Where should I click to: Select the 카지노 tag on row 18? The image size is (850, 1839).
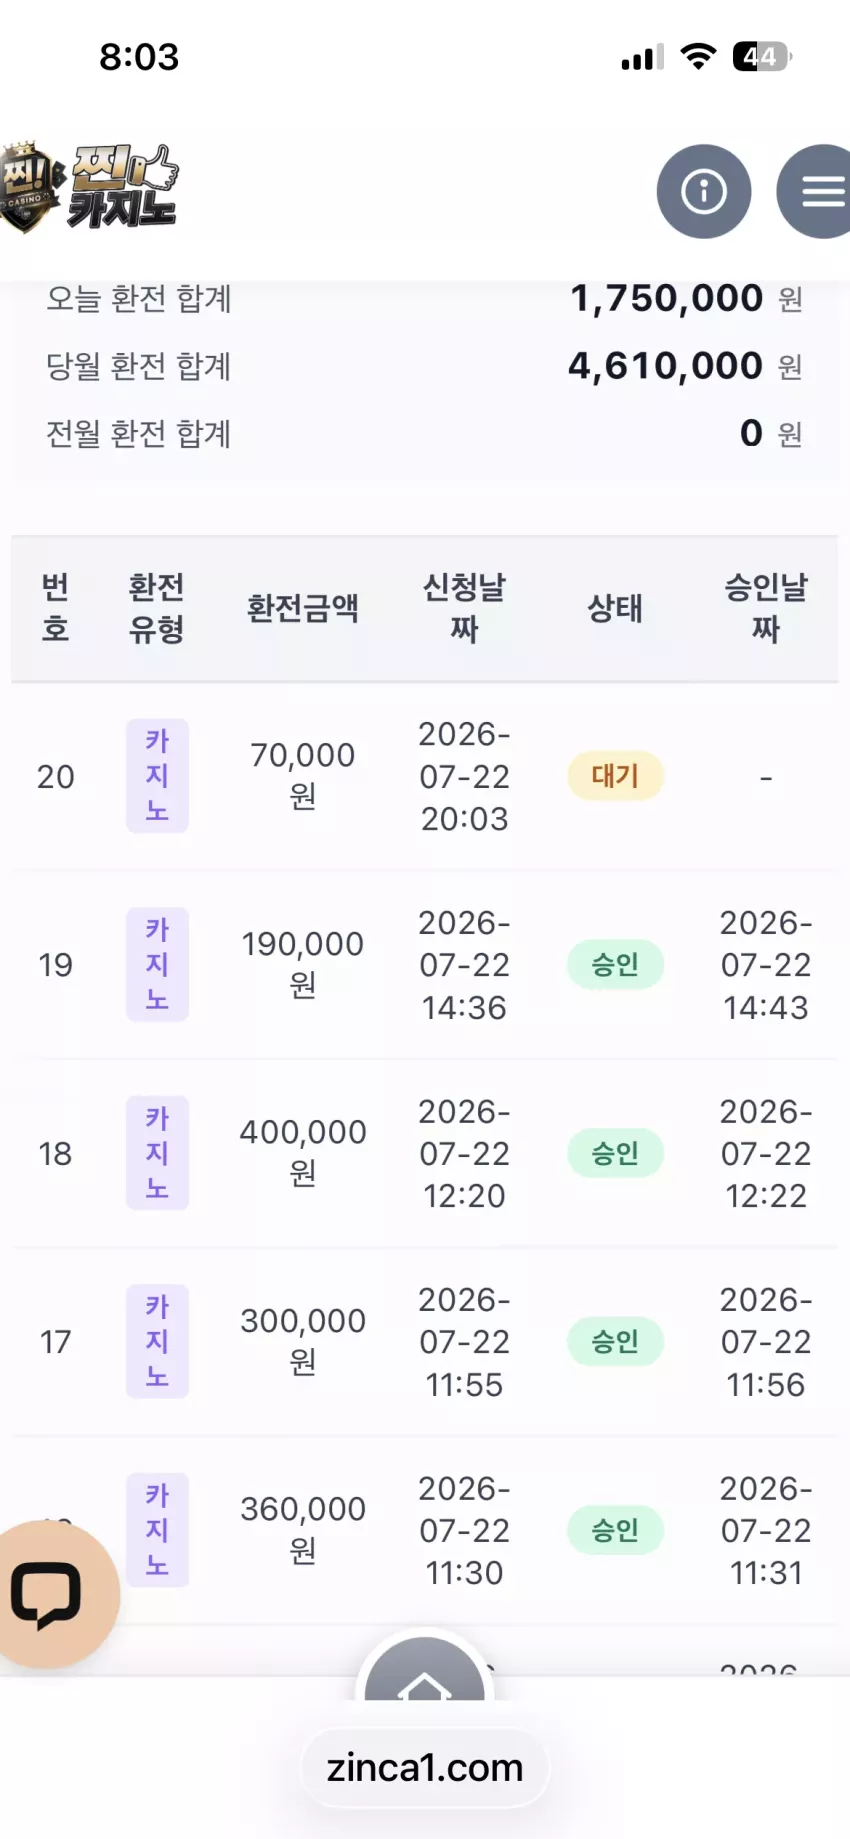coord(157,1153)
